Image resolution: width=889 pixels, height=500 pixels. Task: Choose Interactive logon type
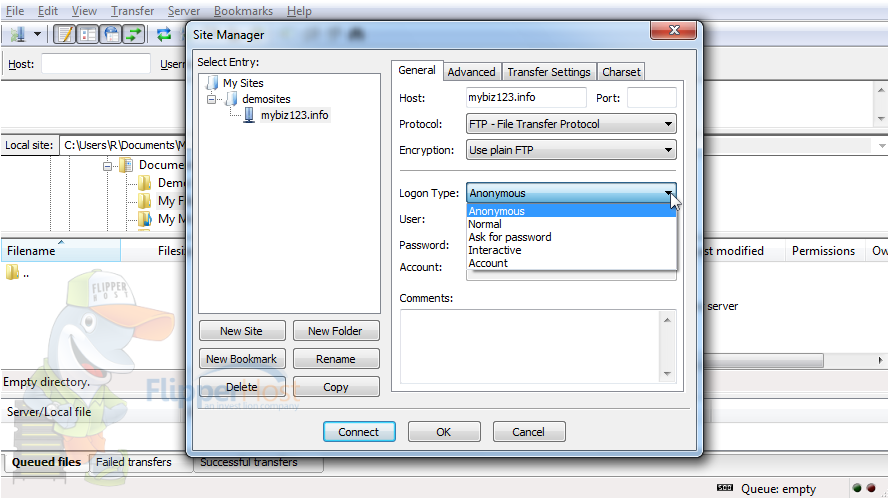[571, 250]
